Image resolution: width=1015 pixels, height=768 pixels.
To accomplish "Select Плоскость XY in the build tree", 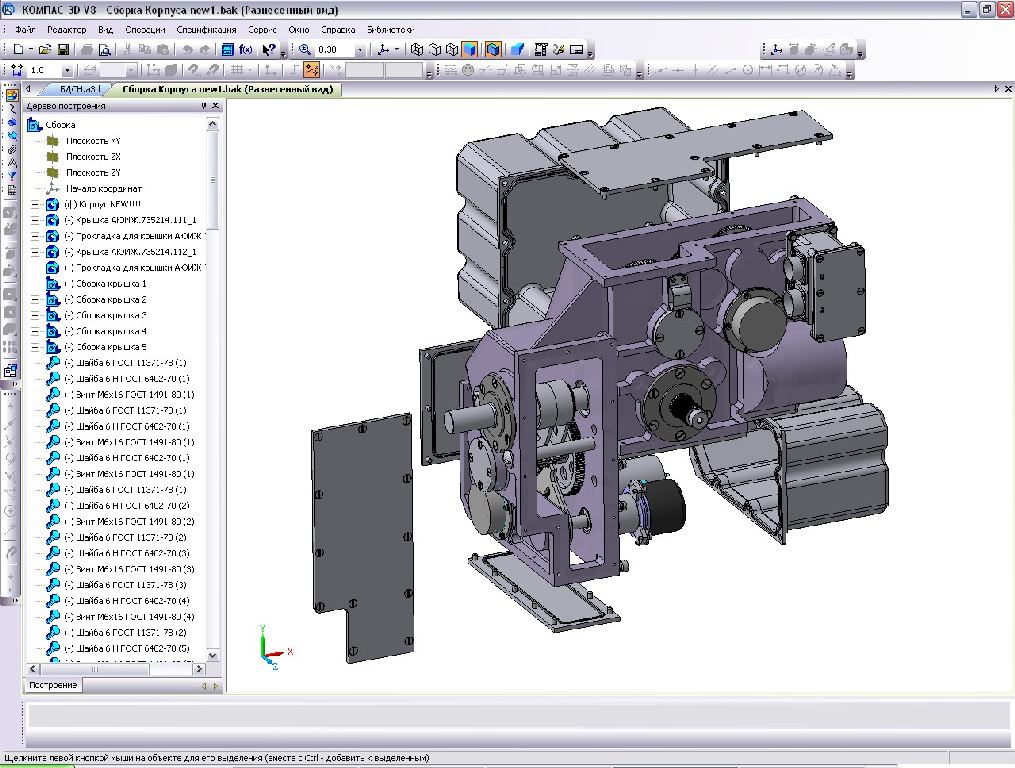I will tap(92, 141).
